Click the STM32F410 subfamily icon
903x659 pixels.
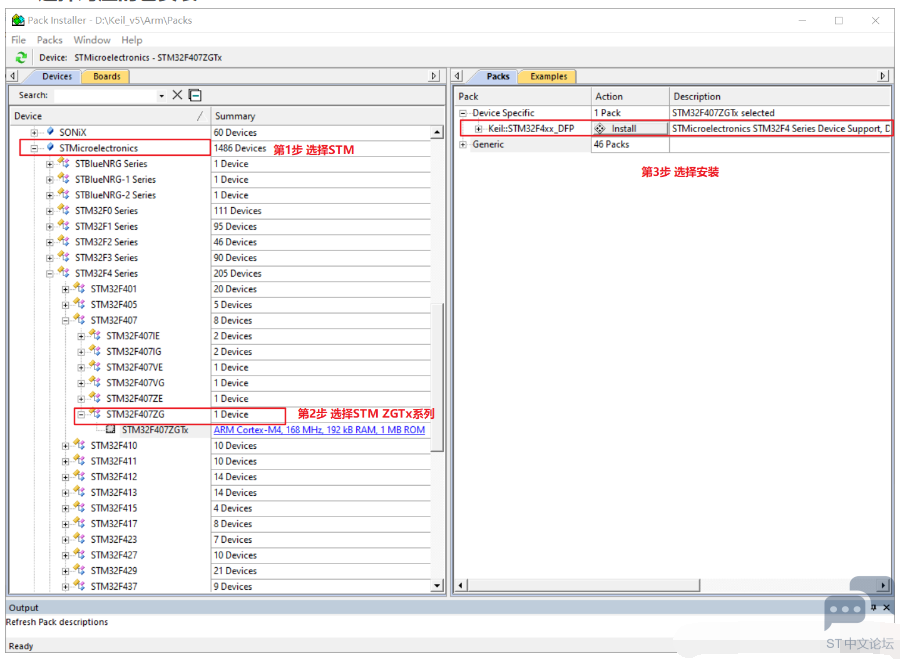coord(79,445)
